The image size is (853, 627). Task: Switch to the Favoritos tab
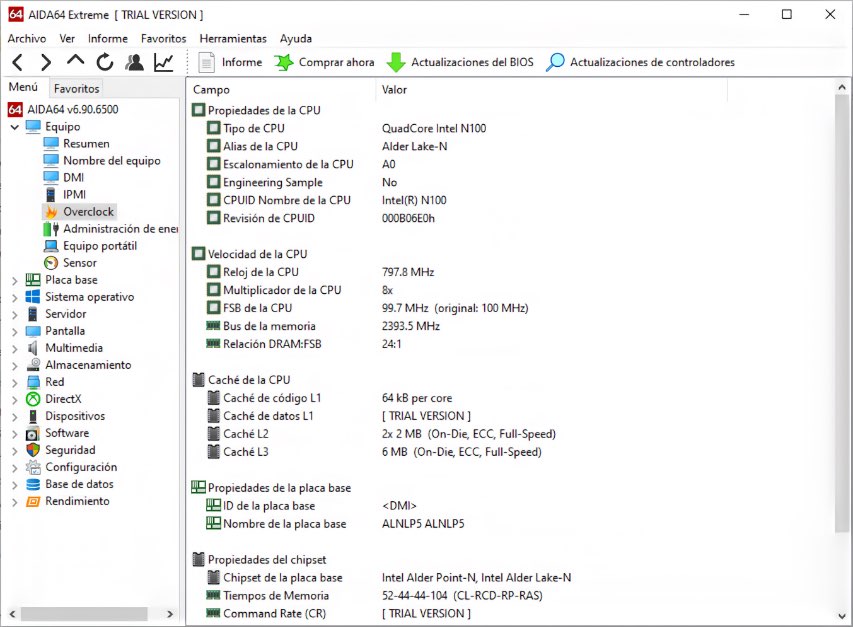[x=76, y=88]
